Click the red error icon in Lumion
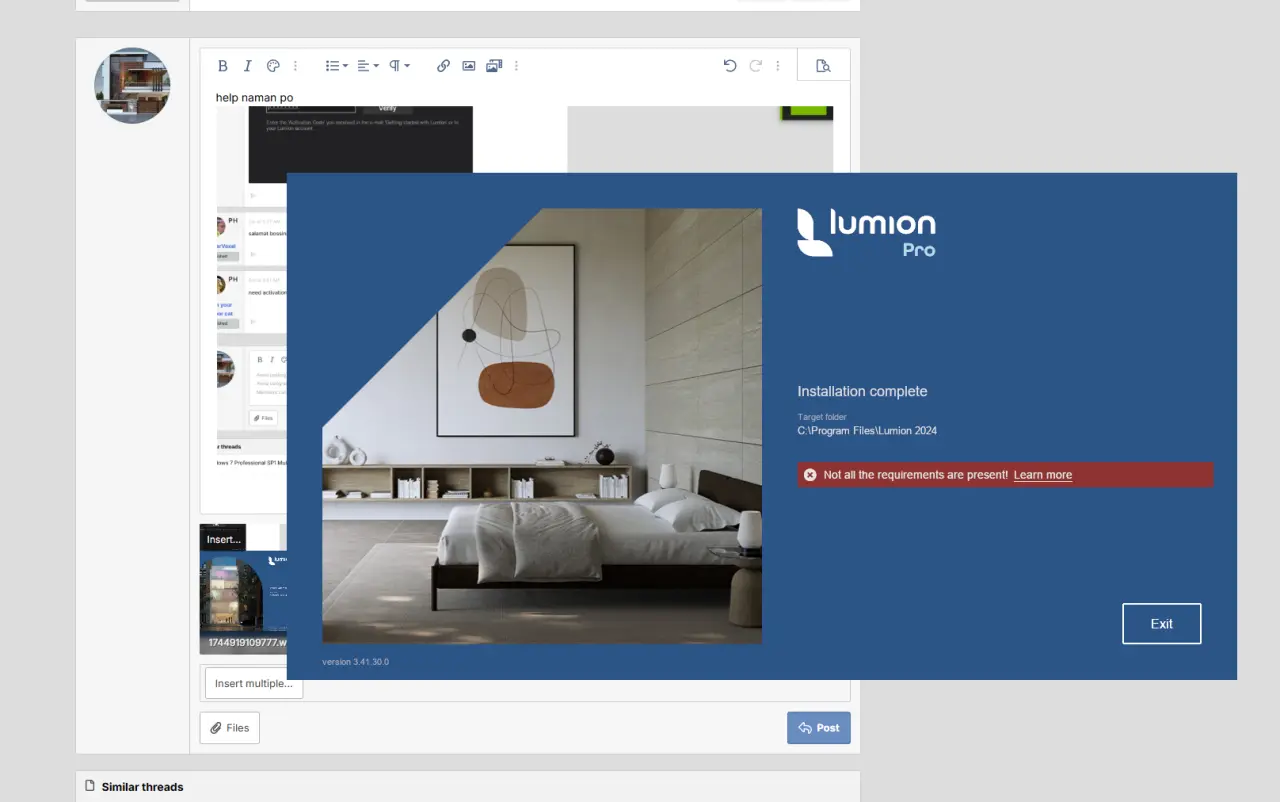Screen dimensions: 1280x802 pos(810,475)
